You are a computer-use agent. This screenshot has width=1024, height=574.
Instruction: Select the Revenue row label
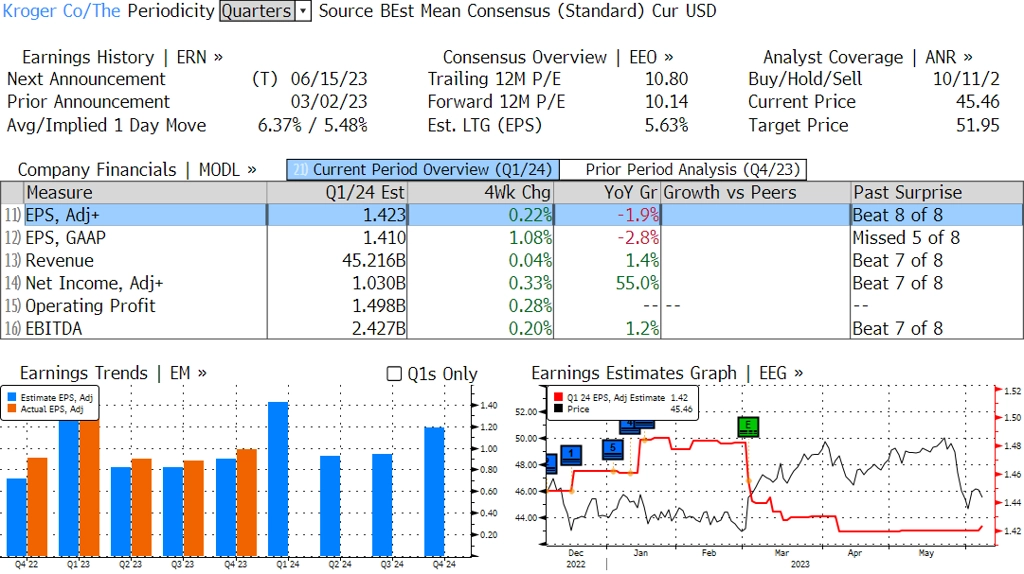tap(59, 261)
